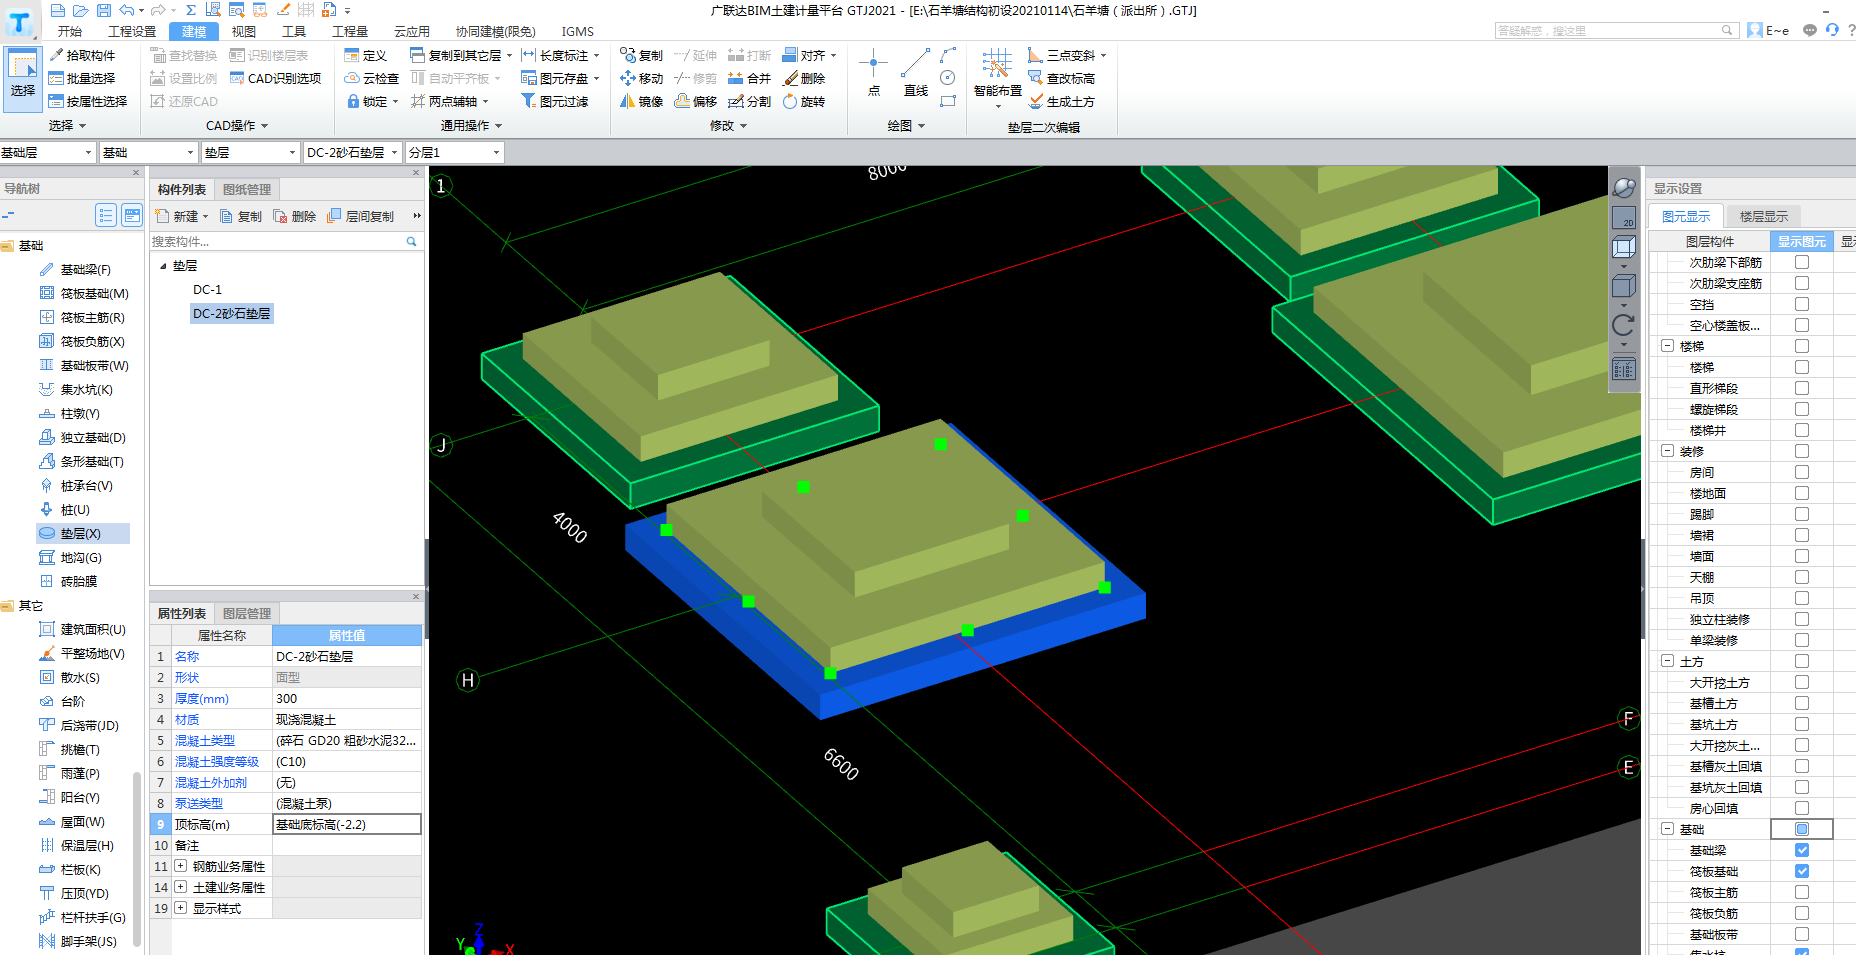
Task: Click the 图元过滤 element filter tool
Action: [555, 101]
